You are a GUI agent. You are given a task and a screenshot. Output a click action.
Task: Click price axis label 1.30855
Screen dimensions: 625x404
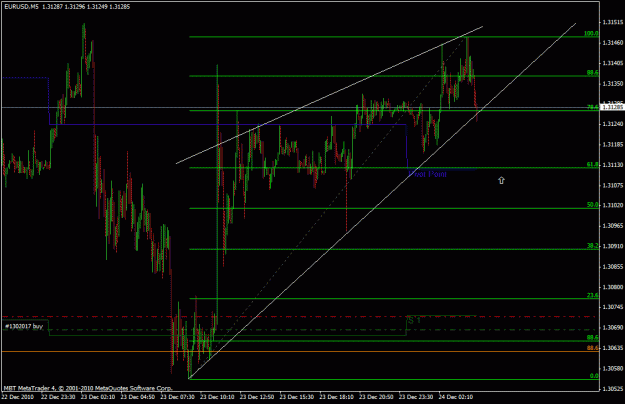click(x=613, y=267)
